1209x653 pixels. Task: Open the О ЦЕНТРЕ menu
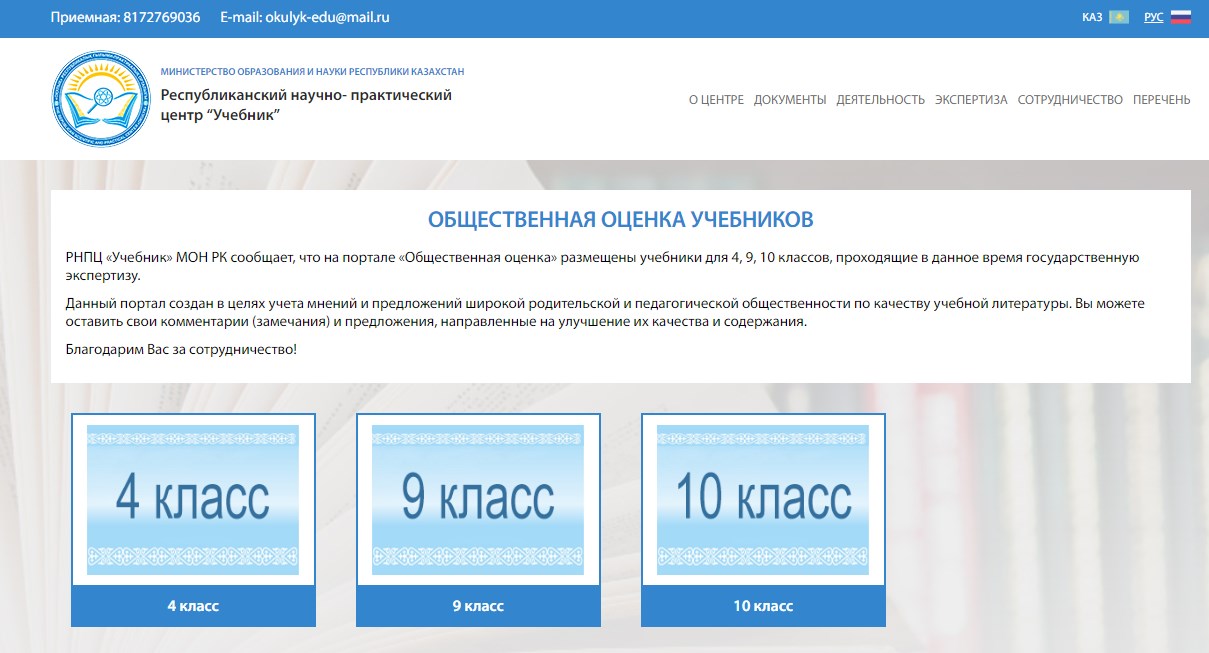click(x=716, y=100)
